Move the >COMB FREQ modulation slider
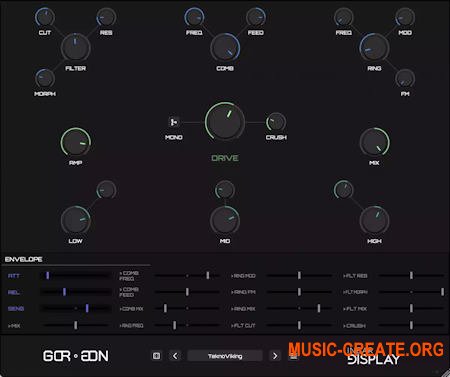 click(187, 275)
